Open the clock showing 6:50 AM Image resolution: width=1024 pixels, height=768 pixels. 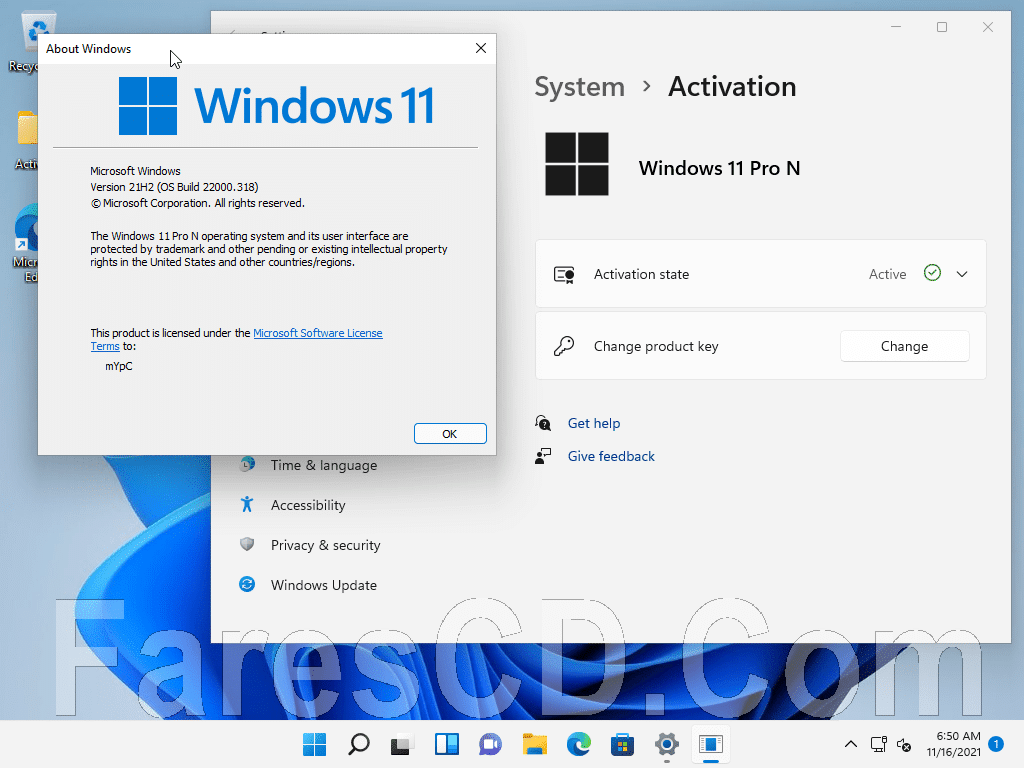(953, 744)
